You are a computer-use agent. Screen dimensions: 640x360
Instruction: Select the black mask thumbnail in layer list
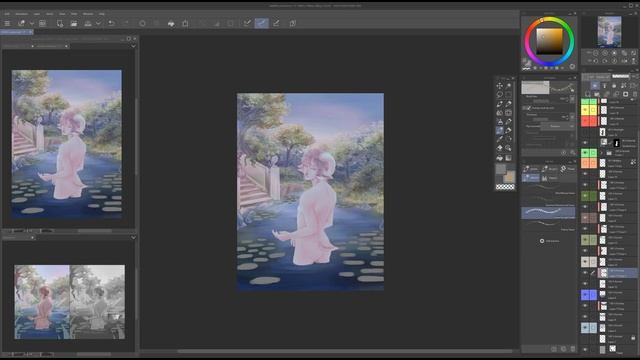tap(617, 143)
